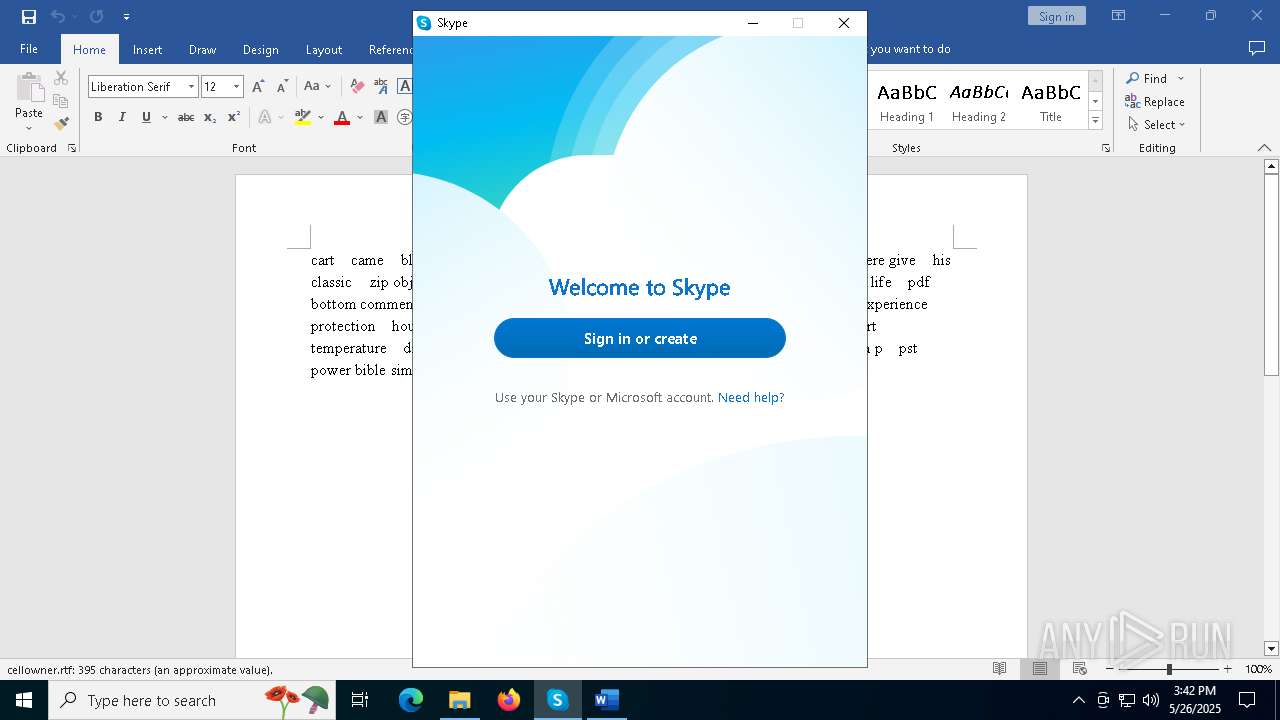Viewport: 1280px width, 720px height.
Task: Open Word from the taskbar
Action: (x=606, y=700)
